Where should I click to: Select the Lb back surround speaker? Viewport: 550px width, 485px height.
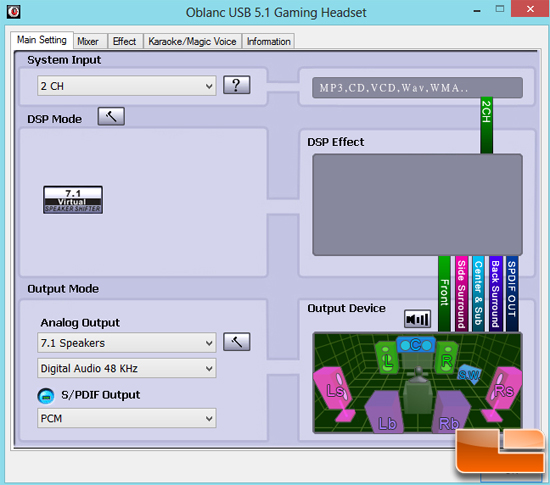(x=385, y=412)
